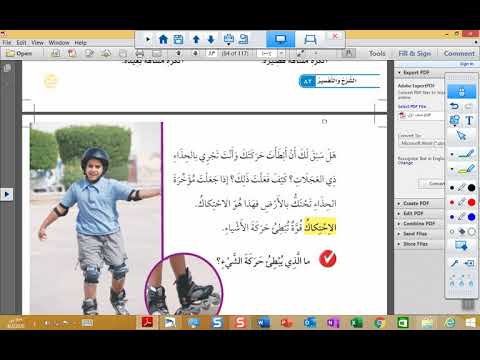Click the Change recognition language link

pyautogui.click(x=405, y=163)
